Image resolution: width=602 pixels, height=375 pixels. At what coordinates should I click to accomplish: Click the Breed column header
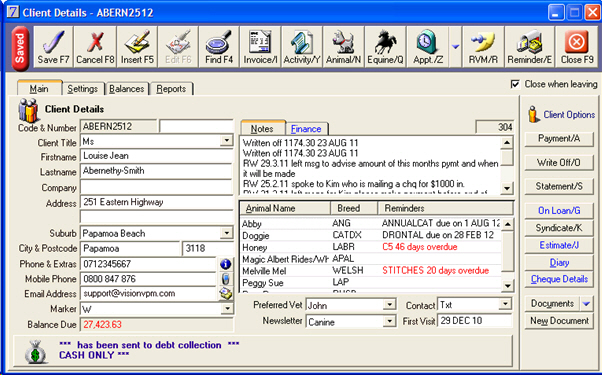(354, 208)
